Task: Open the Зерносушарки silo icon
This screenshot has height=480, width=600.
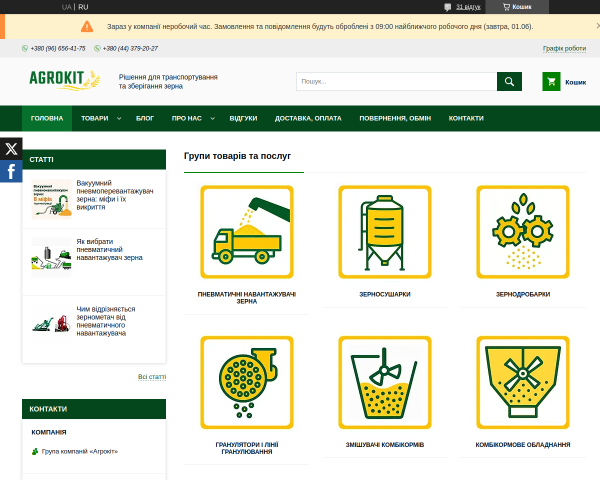Action: tap(385, 232)
